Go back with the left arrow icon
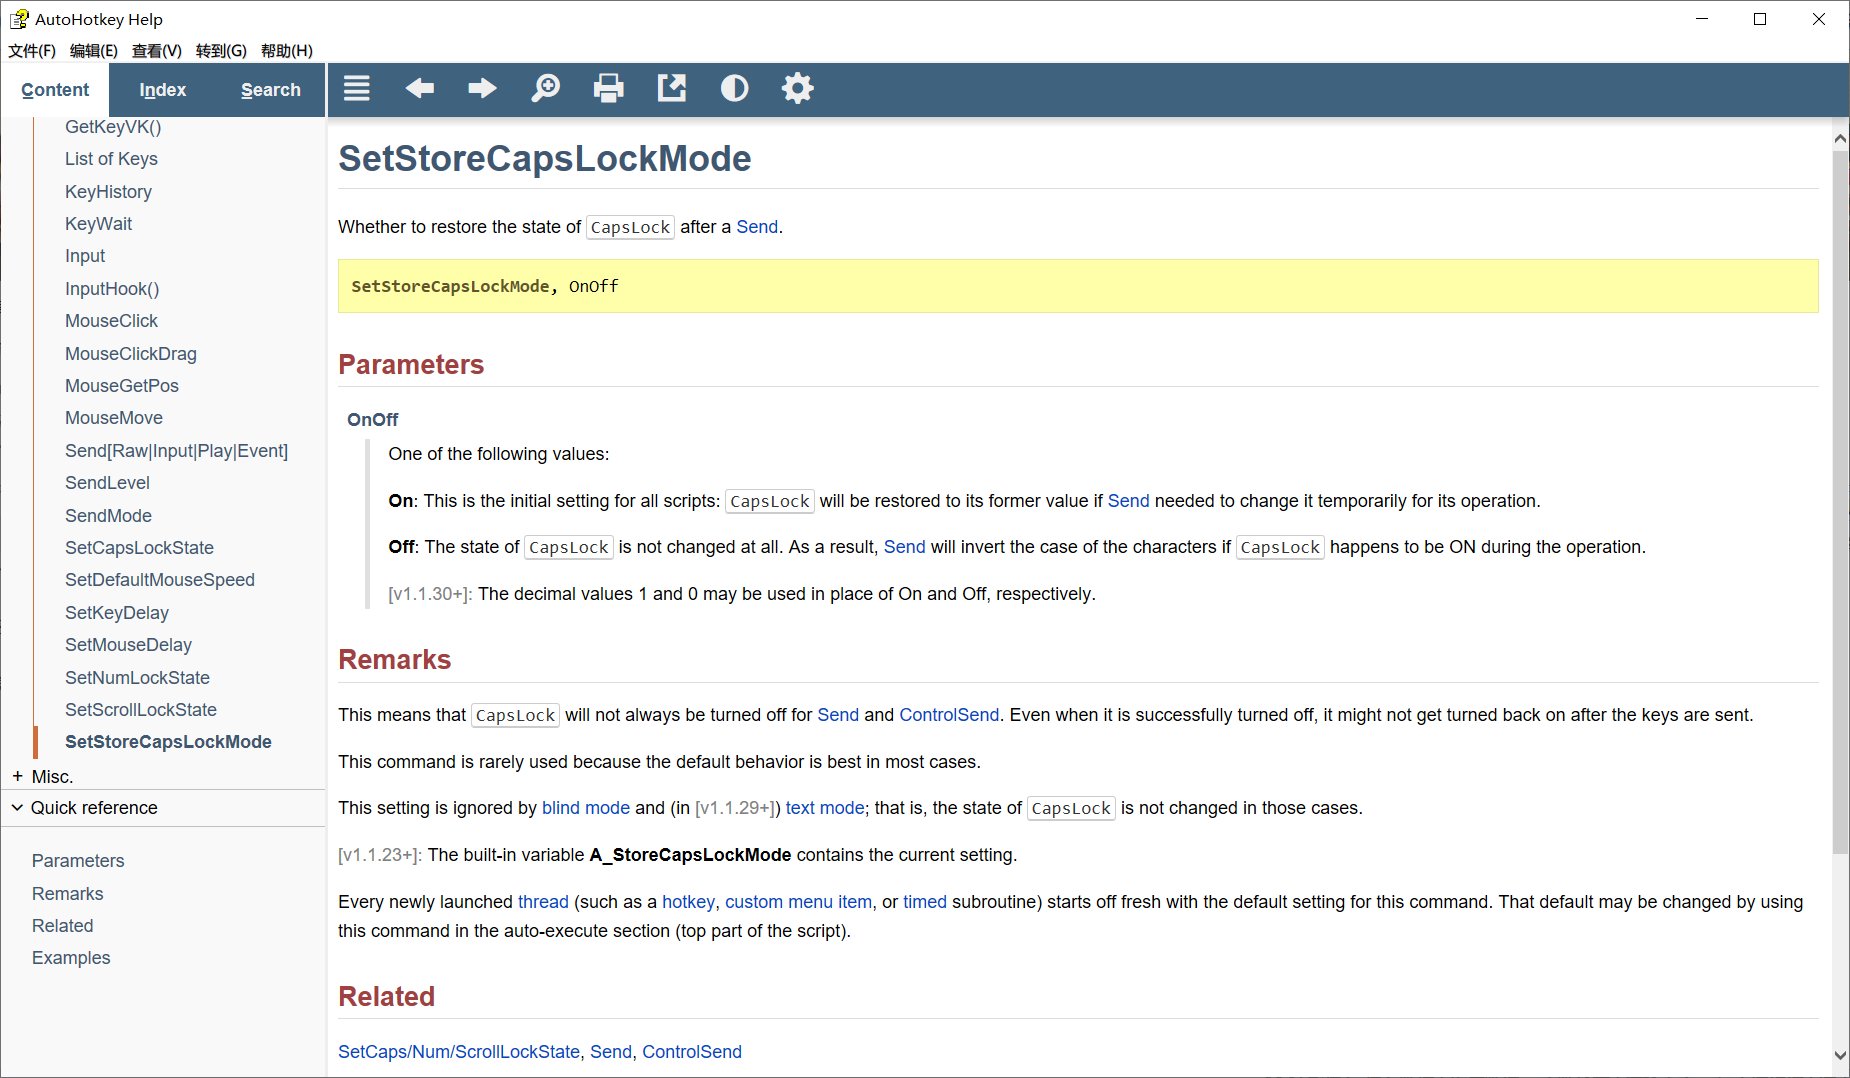This screenshot has height=1078, width=1850. [420, 89]
